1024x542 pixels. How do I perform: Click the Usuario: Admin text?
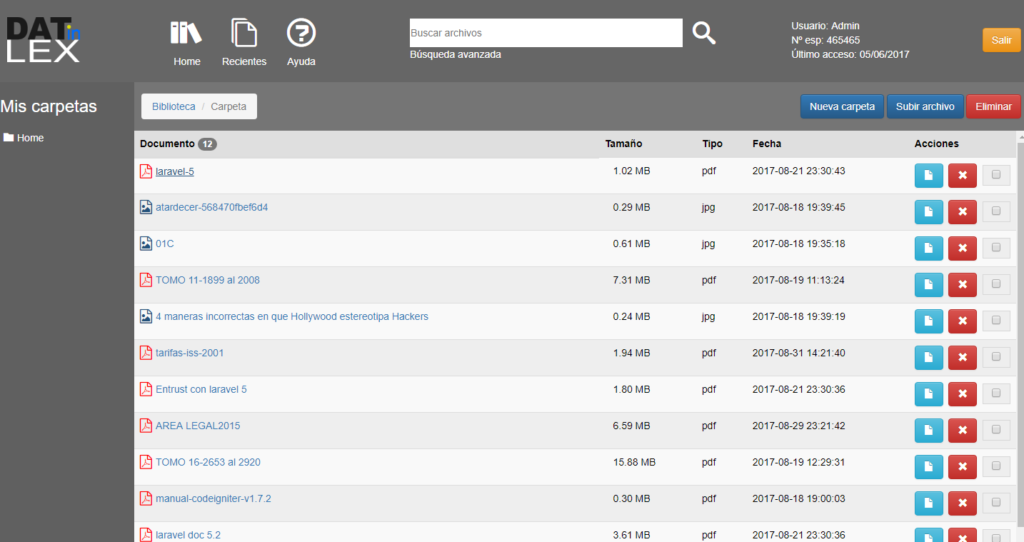[825, 25]
